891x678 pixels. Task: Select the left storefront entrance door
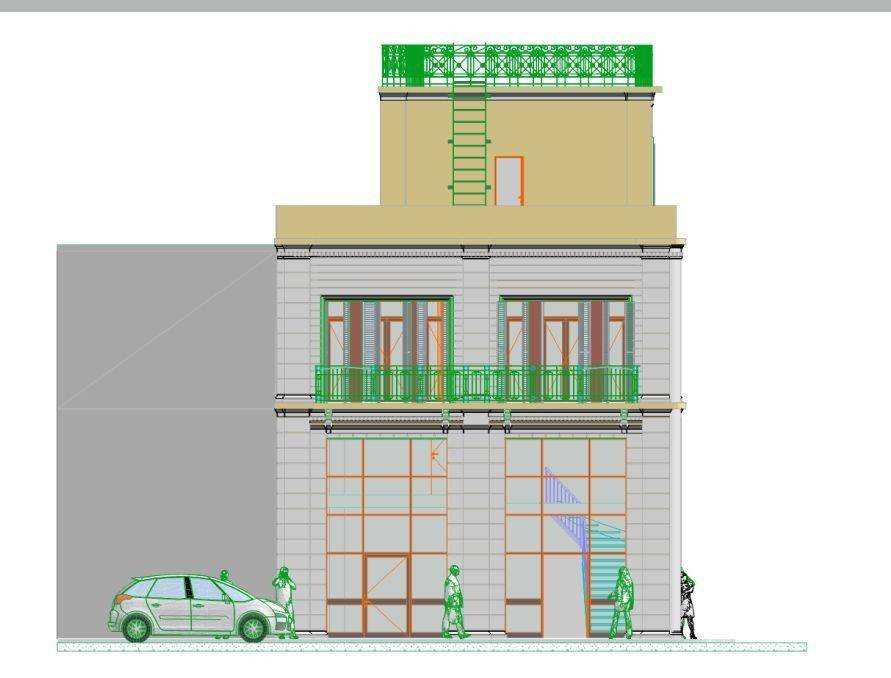point(386,595)
